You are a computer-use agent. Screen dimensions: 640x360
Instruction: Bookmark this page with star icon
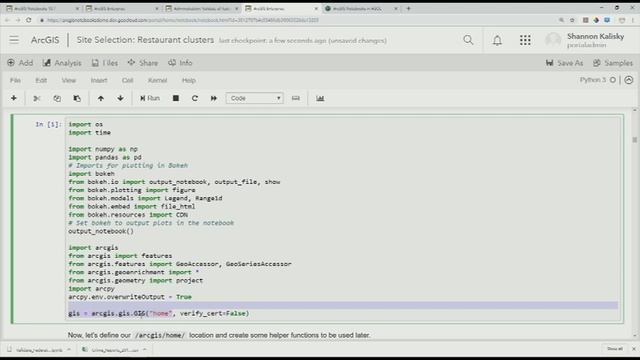click(572, 20)
